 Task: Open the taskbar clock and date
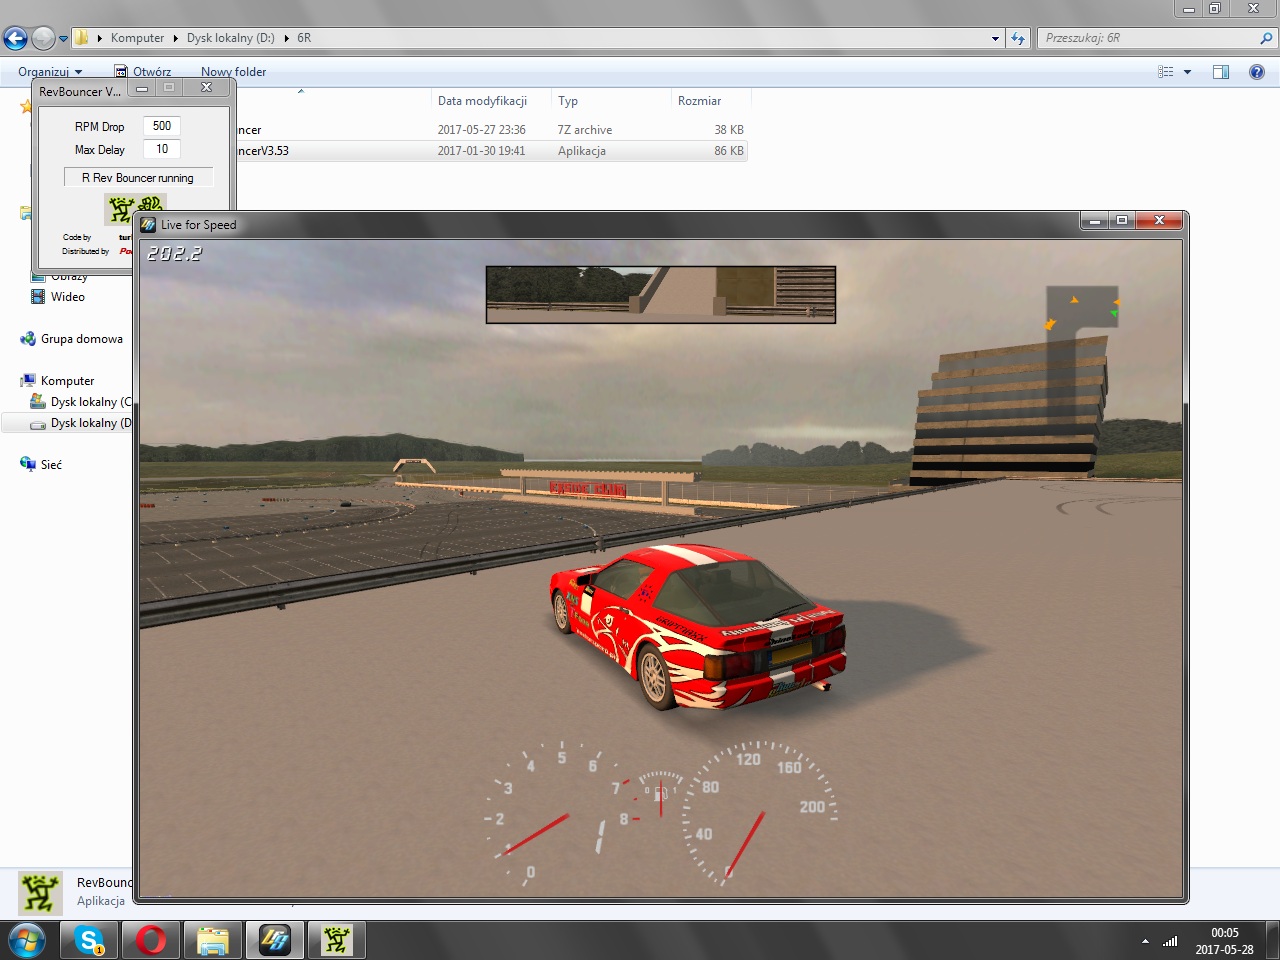click(1224, 941)
